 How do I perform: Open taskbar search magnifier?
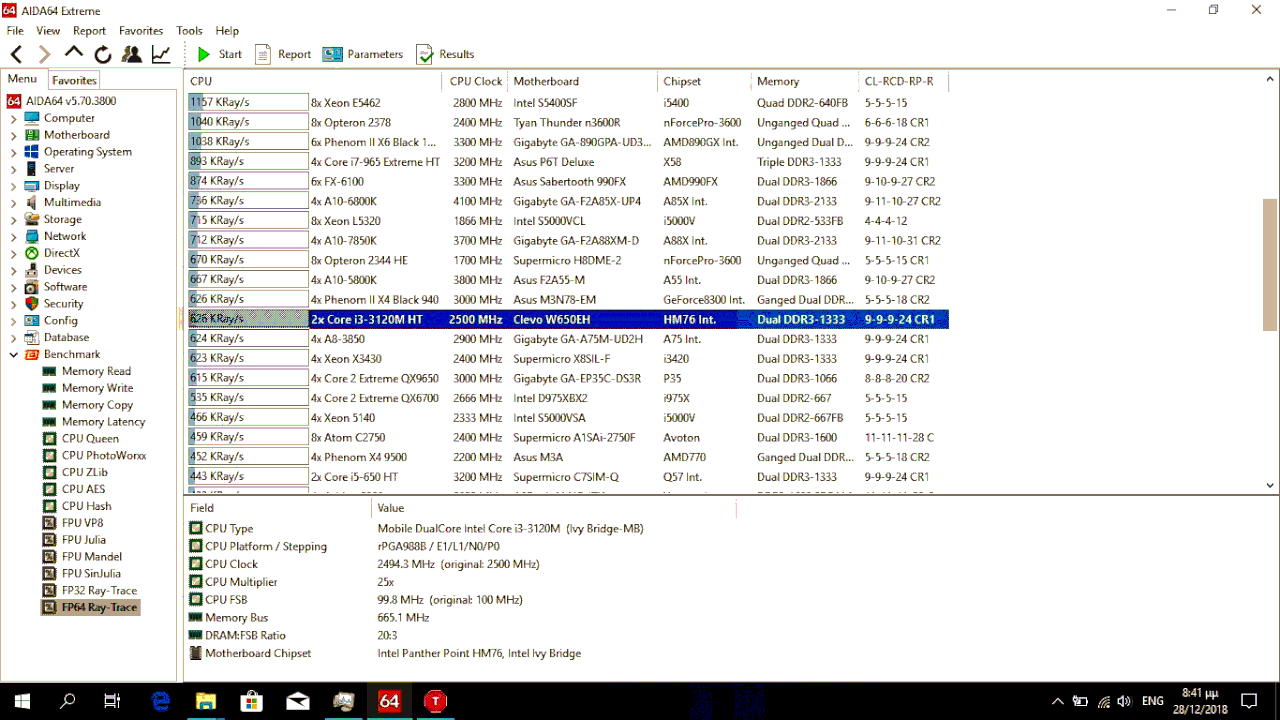tap(68, 701)
